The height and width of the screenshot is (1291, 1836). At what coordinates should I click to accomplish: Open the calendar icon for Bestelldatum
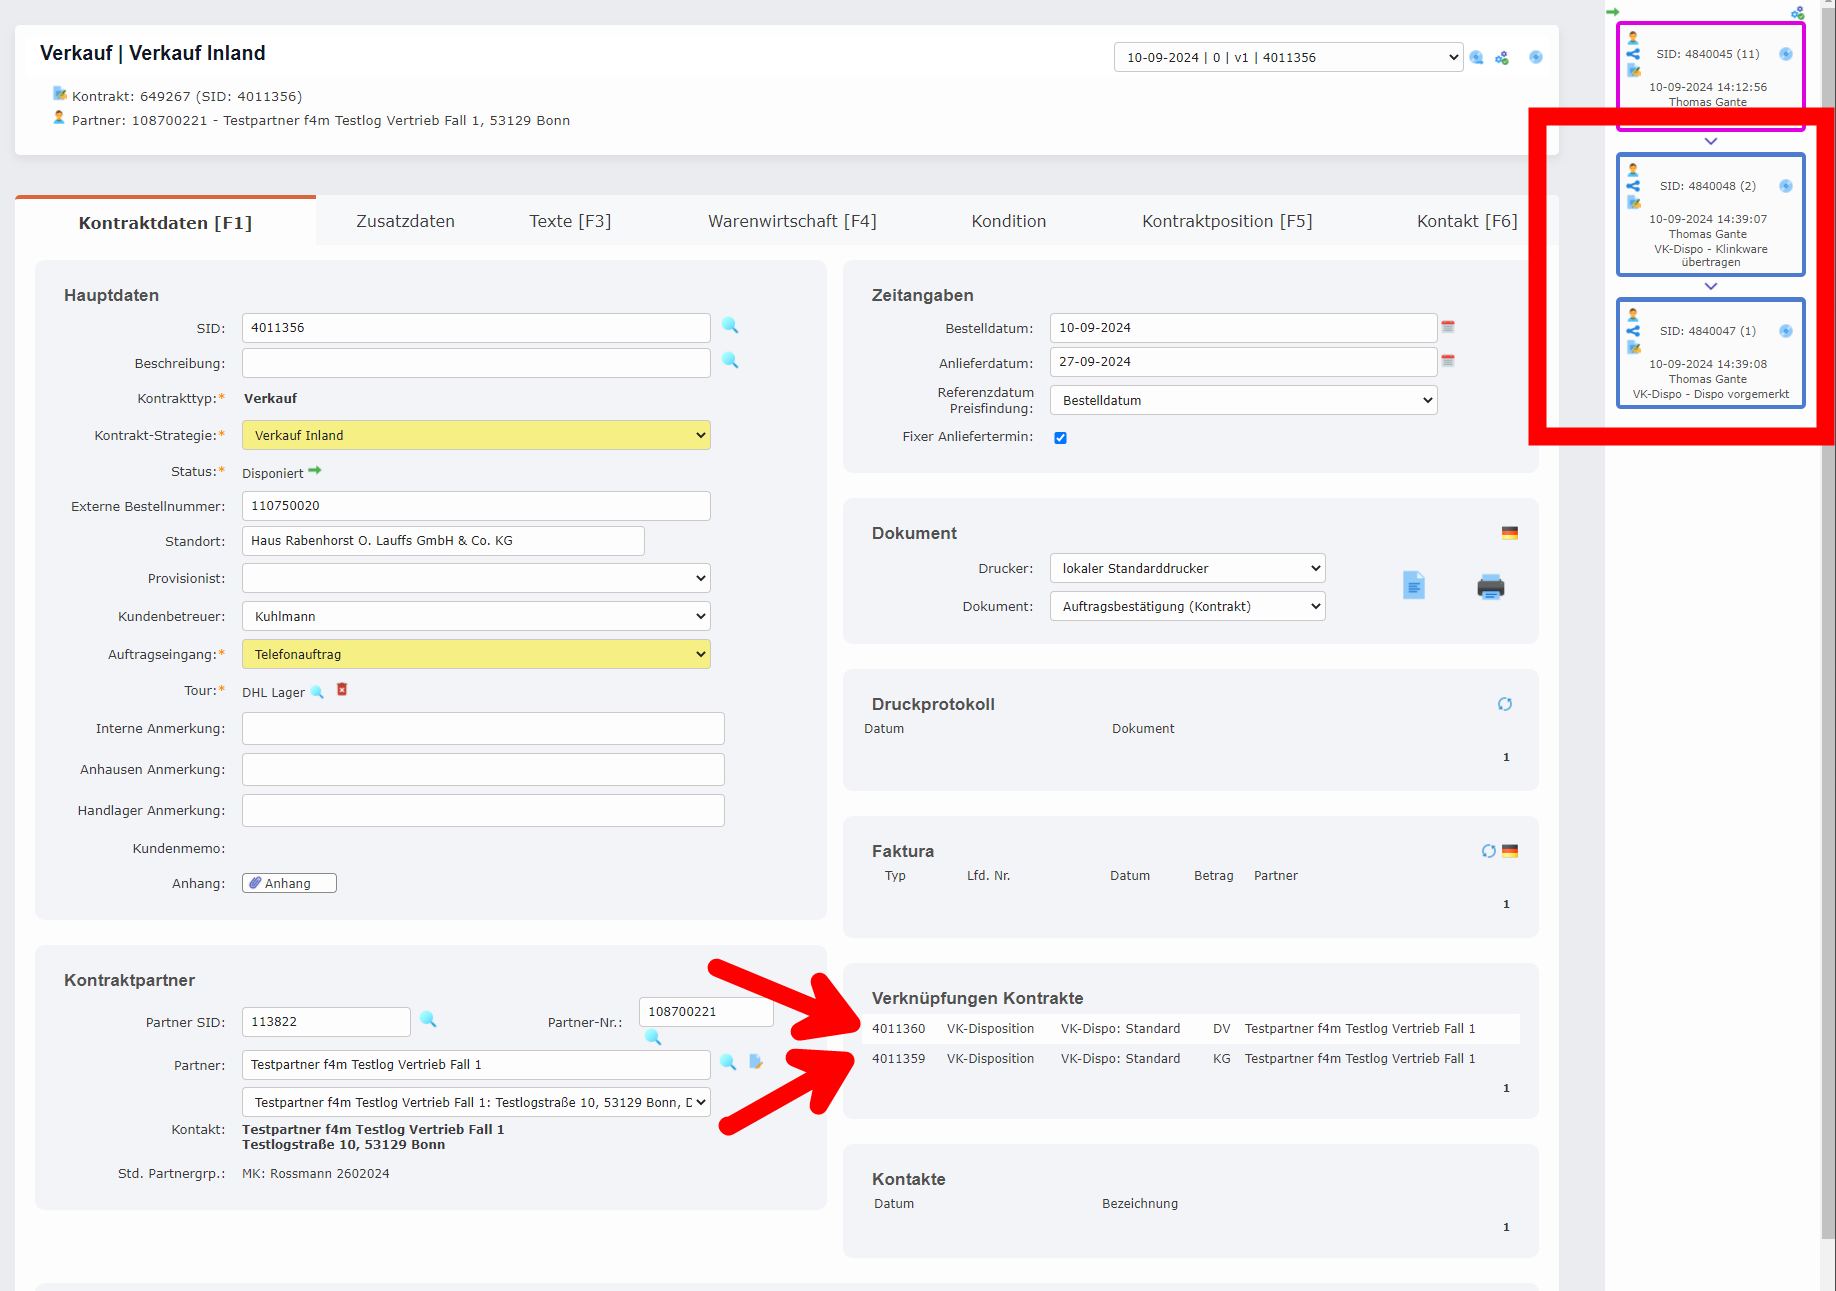pos(1447,327)
